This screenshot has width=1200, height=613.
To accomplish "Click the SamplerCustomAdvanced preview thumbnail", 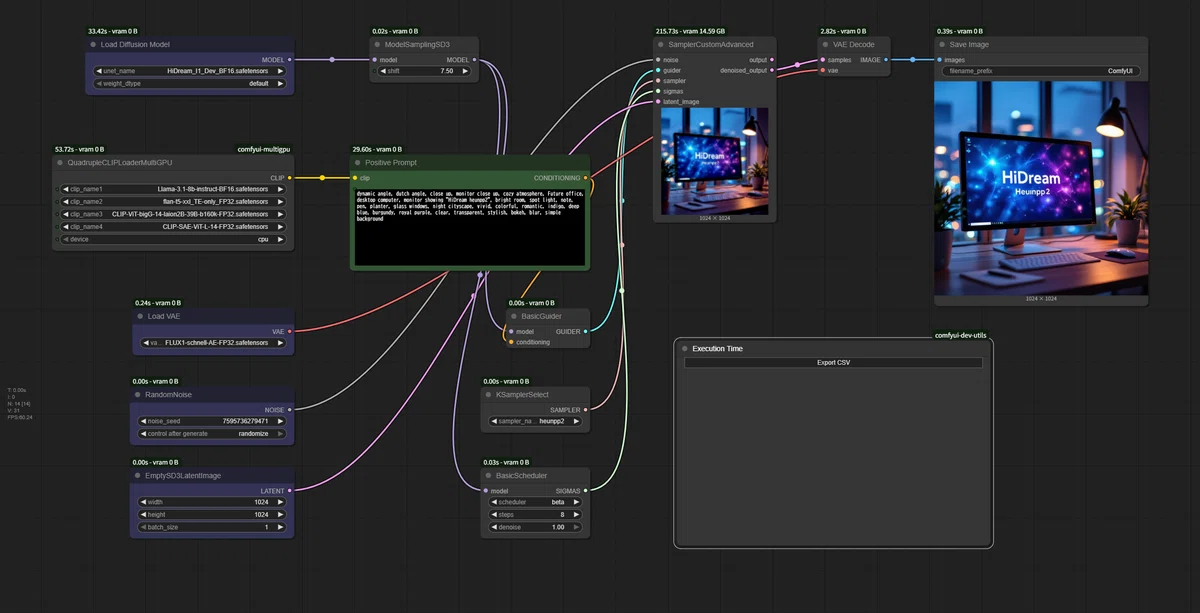I will 715,161.
